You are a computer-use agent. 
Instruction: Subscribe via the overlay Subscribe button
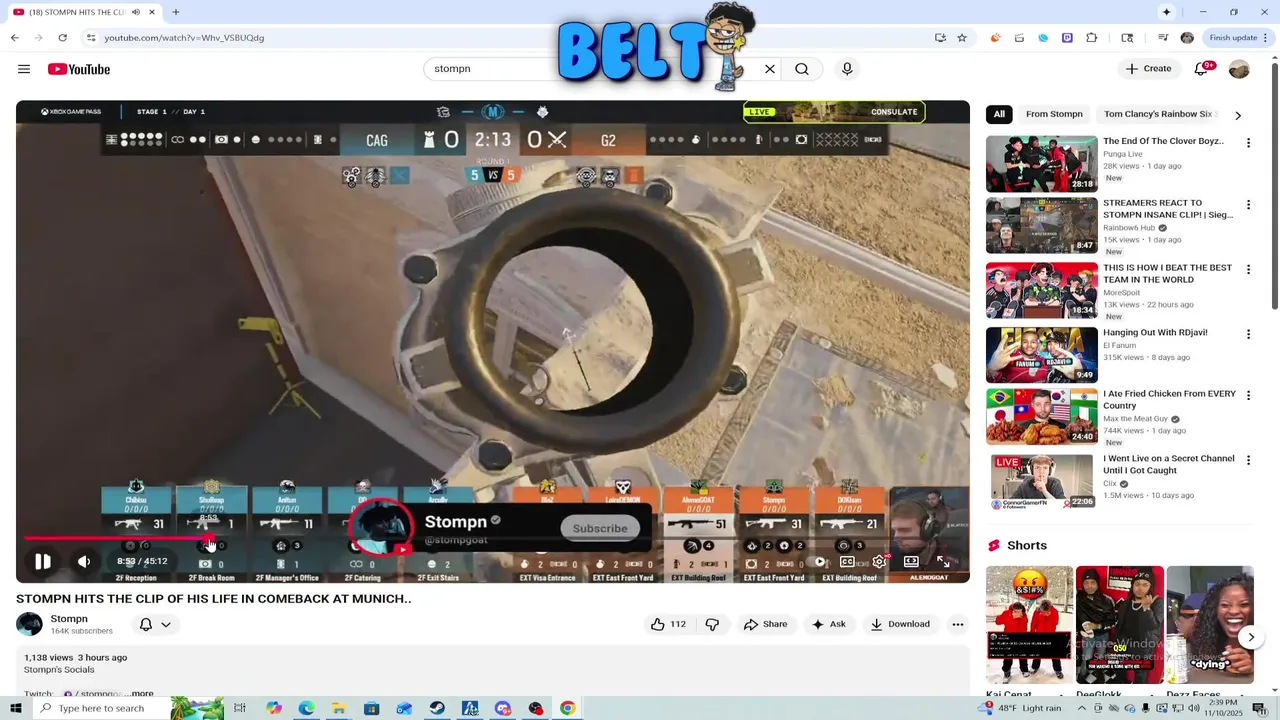coord(600,528)
